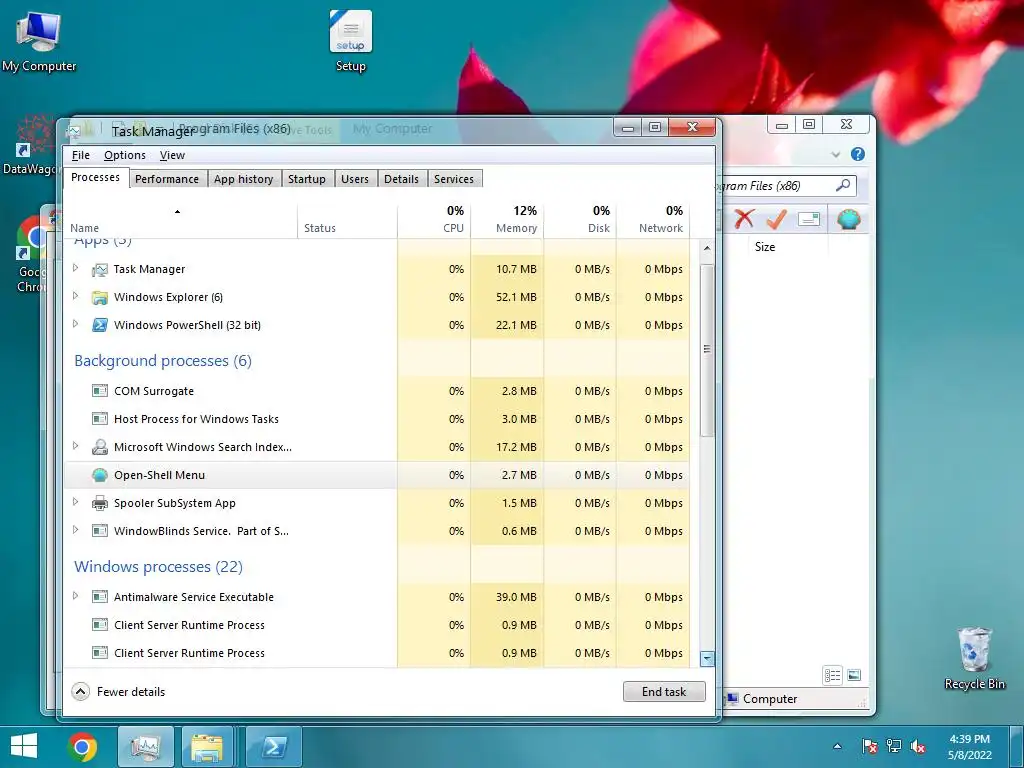This screenshot has height=768, width=1024.
Task: Click the orange checkmark icon in Explorer toolbar
Action: [x=776, y=219]
